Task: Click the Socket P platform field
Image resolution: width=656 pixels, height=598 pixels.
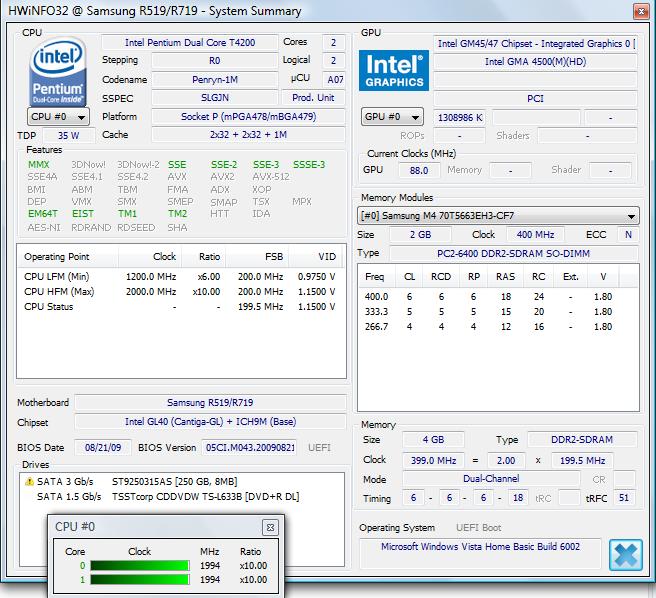Action: point(249,116)
